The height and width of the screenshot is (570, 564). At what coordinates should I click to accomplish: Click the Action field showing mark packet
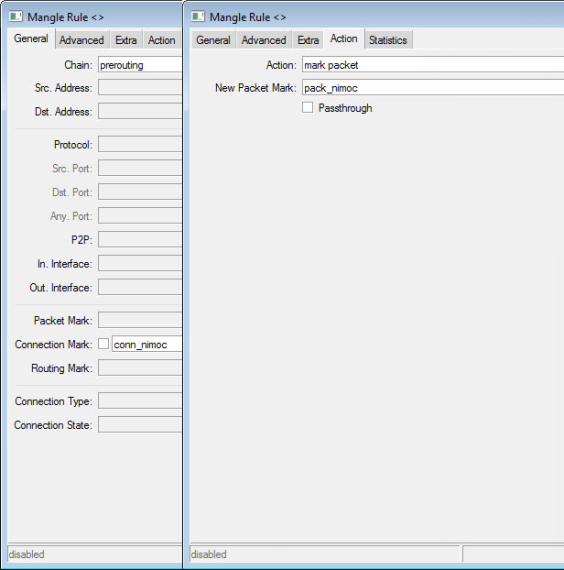coord(433,65)
